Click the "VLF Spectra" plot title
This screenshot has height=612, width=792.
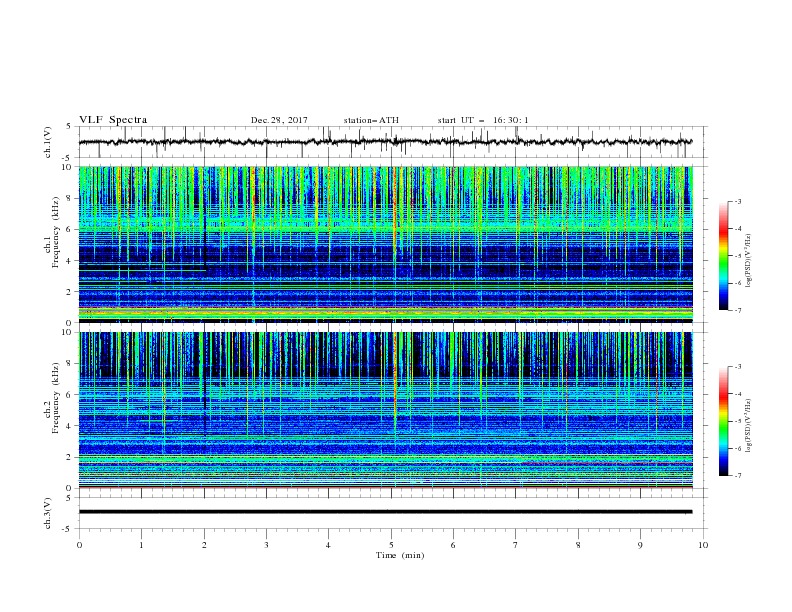coord(113,120)
